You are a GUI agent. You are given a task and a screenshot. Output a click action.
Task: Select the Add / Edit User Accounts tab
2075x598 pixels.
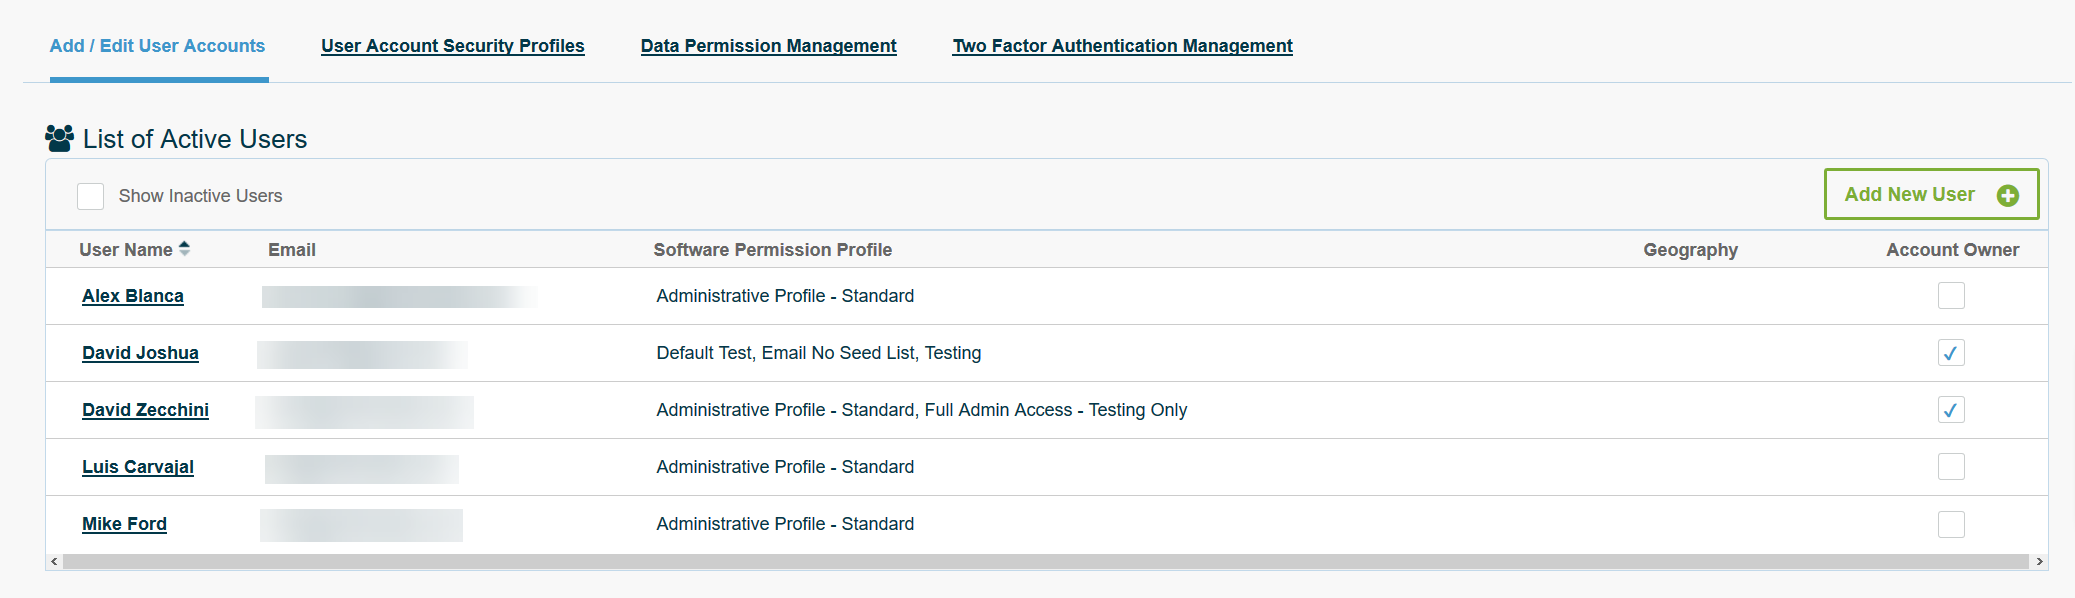coord(157,46)
